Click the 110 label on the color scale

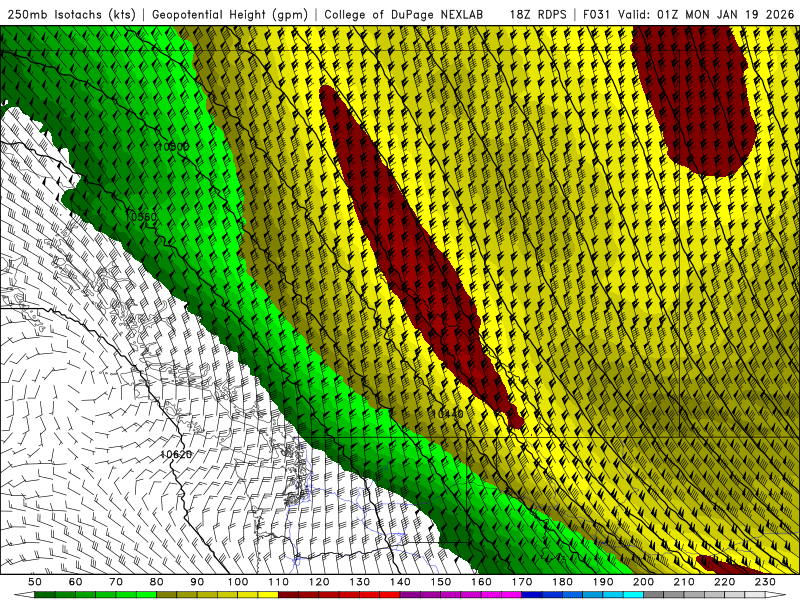pos(279,582)
